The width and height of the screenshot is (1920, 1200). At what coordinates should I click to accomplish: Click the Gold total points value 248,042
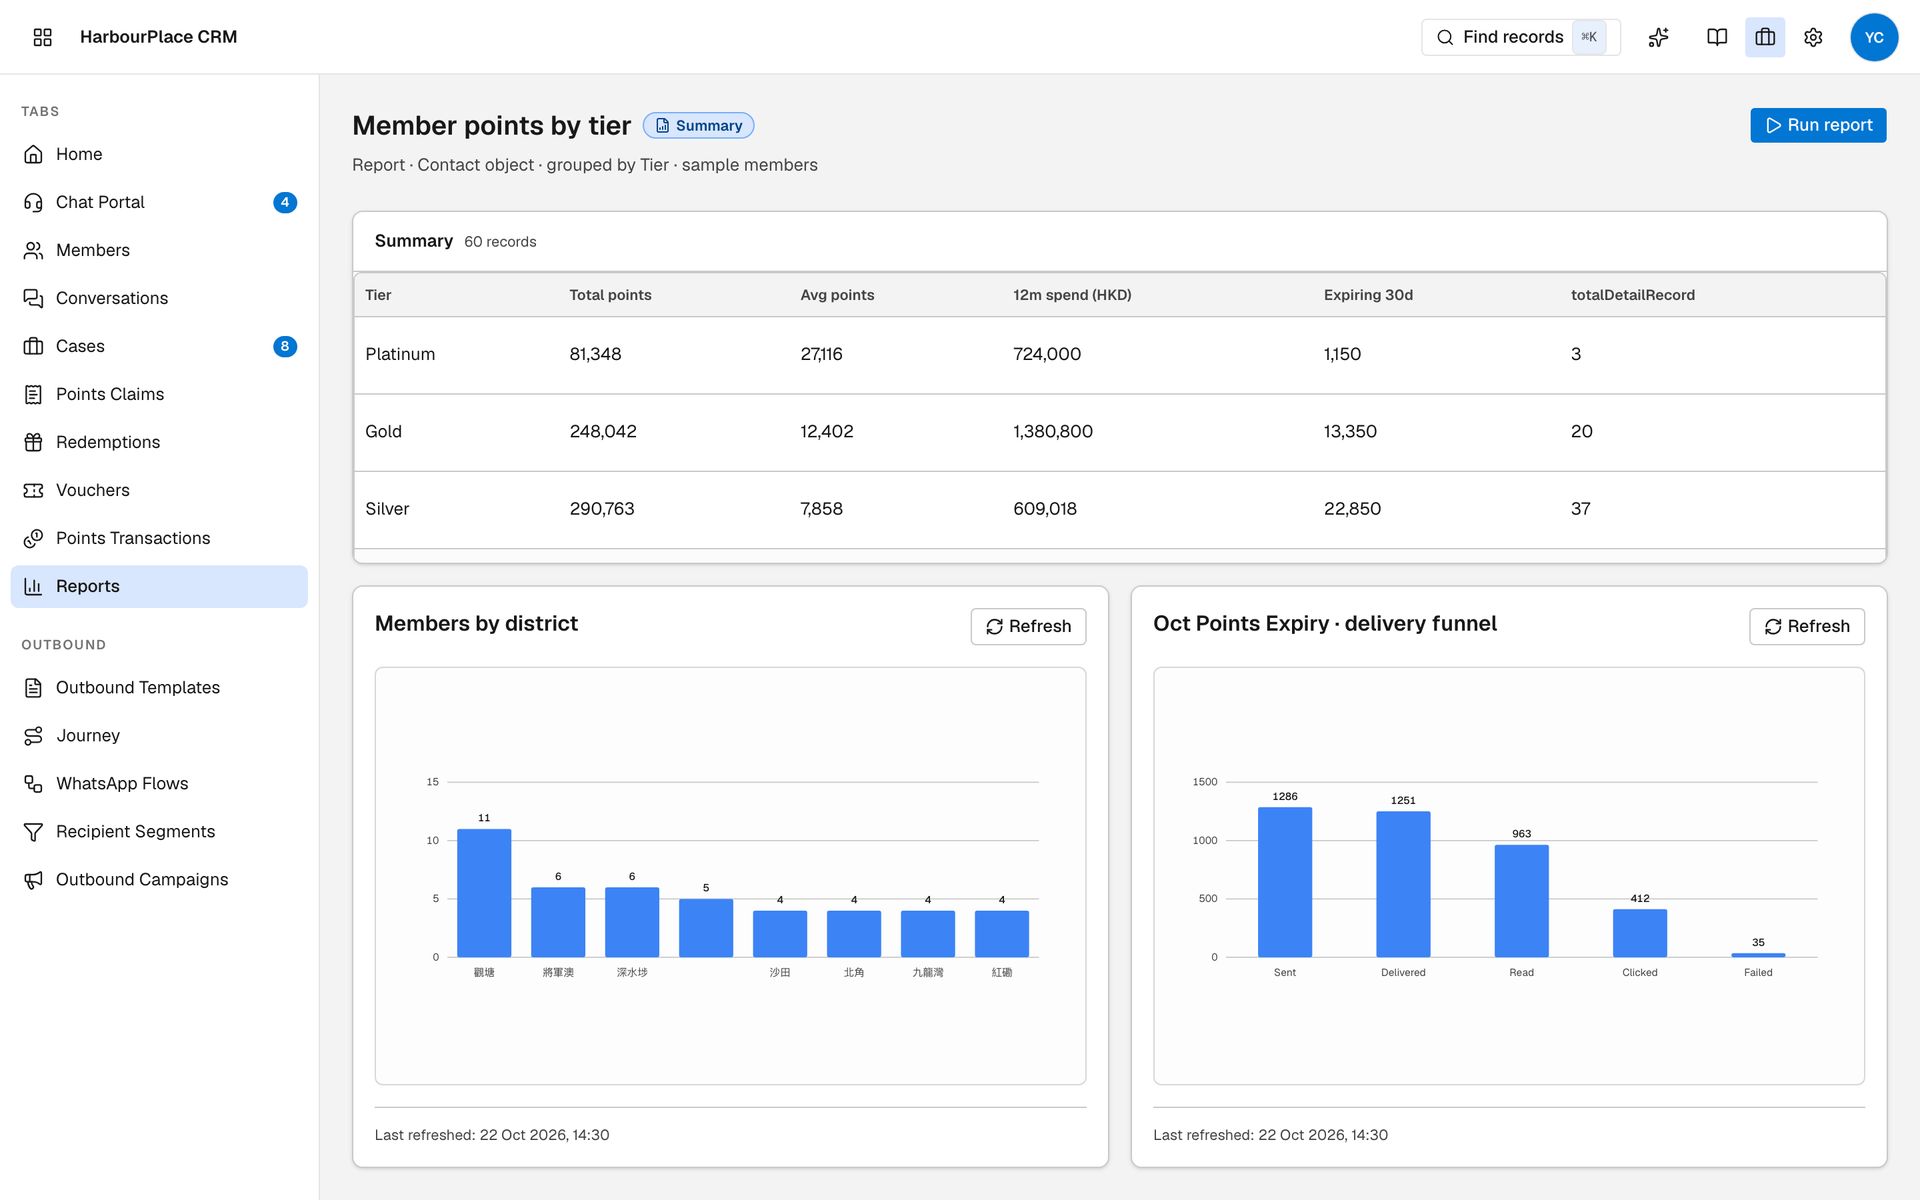(603, 431)
